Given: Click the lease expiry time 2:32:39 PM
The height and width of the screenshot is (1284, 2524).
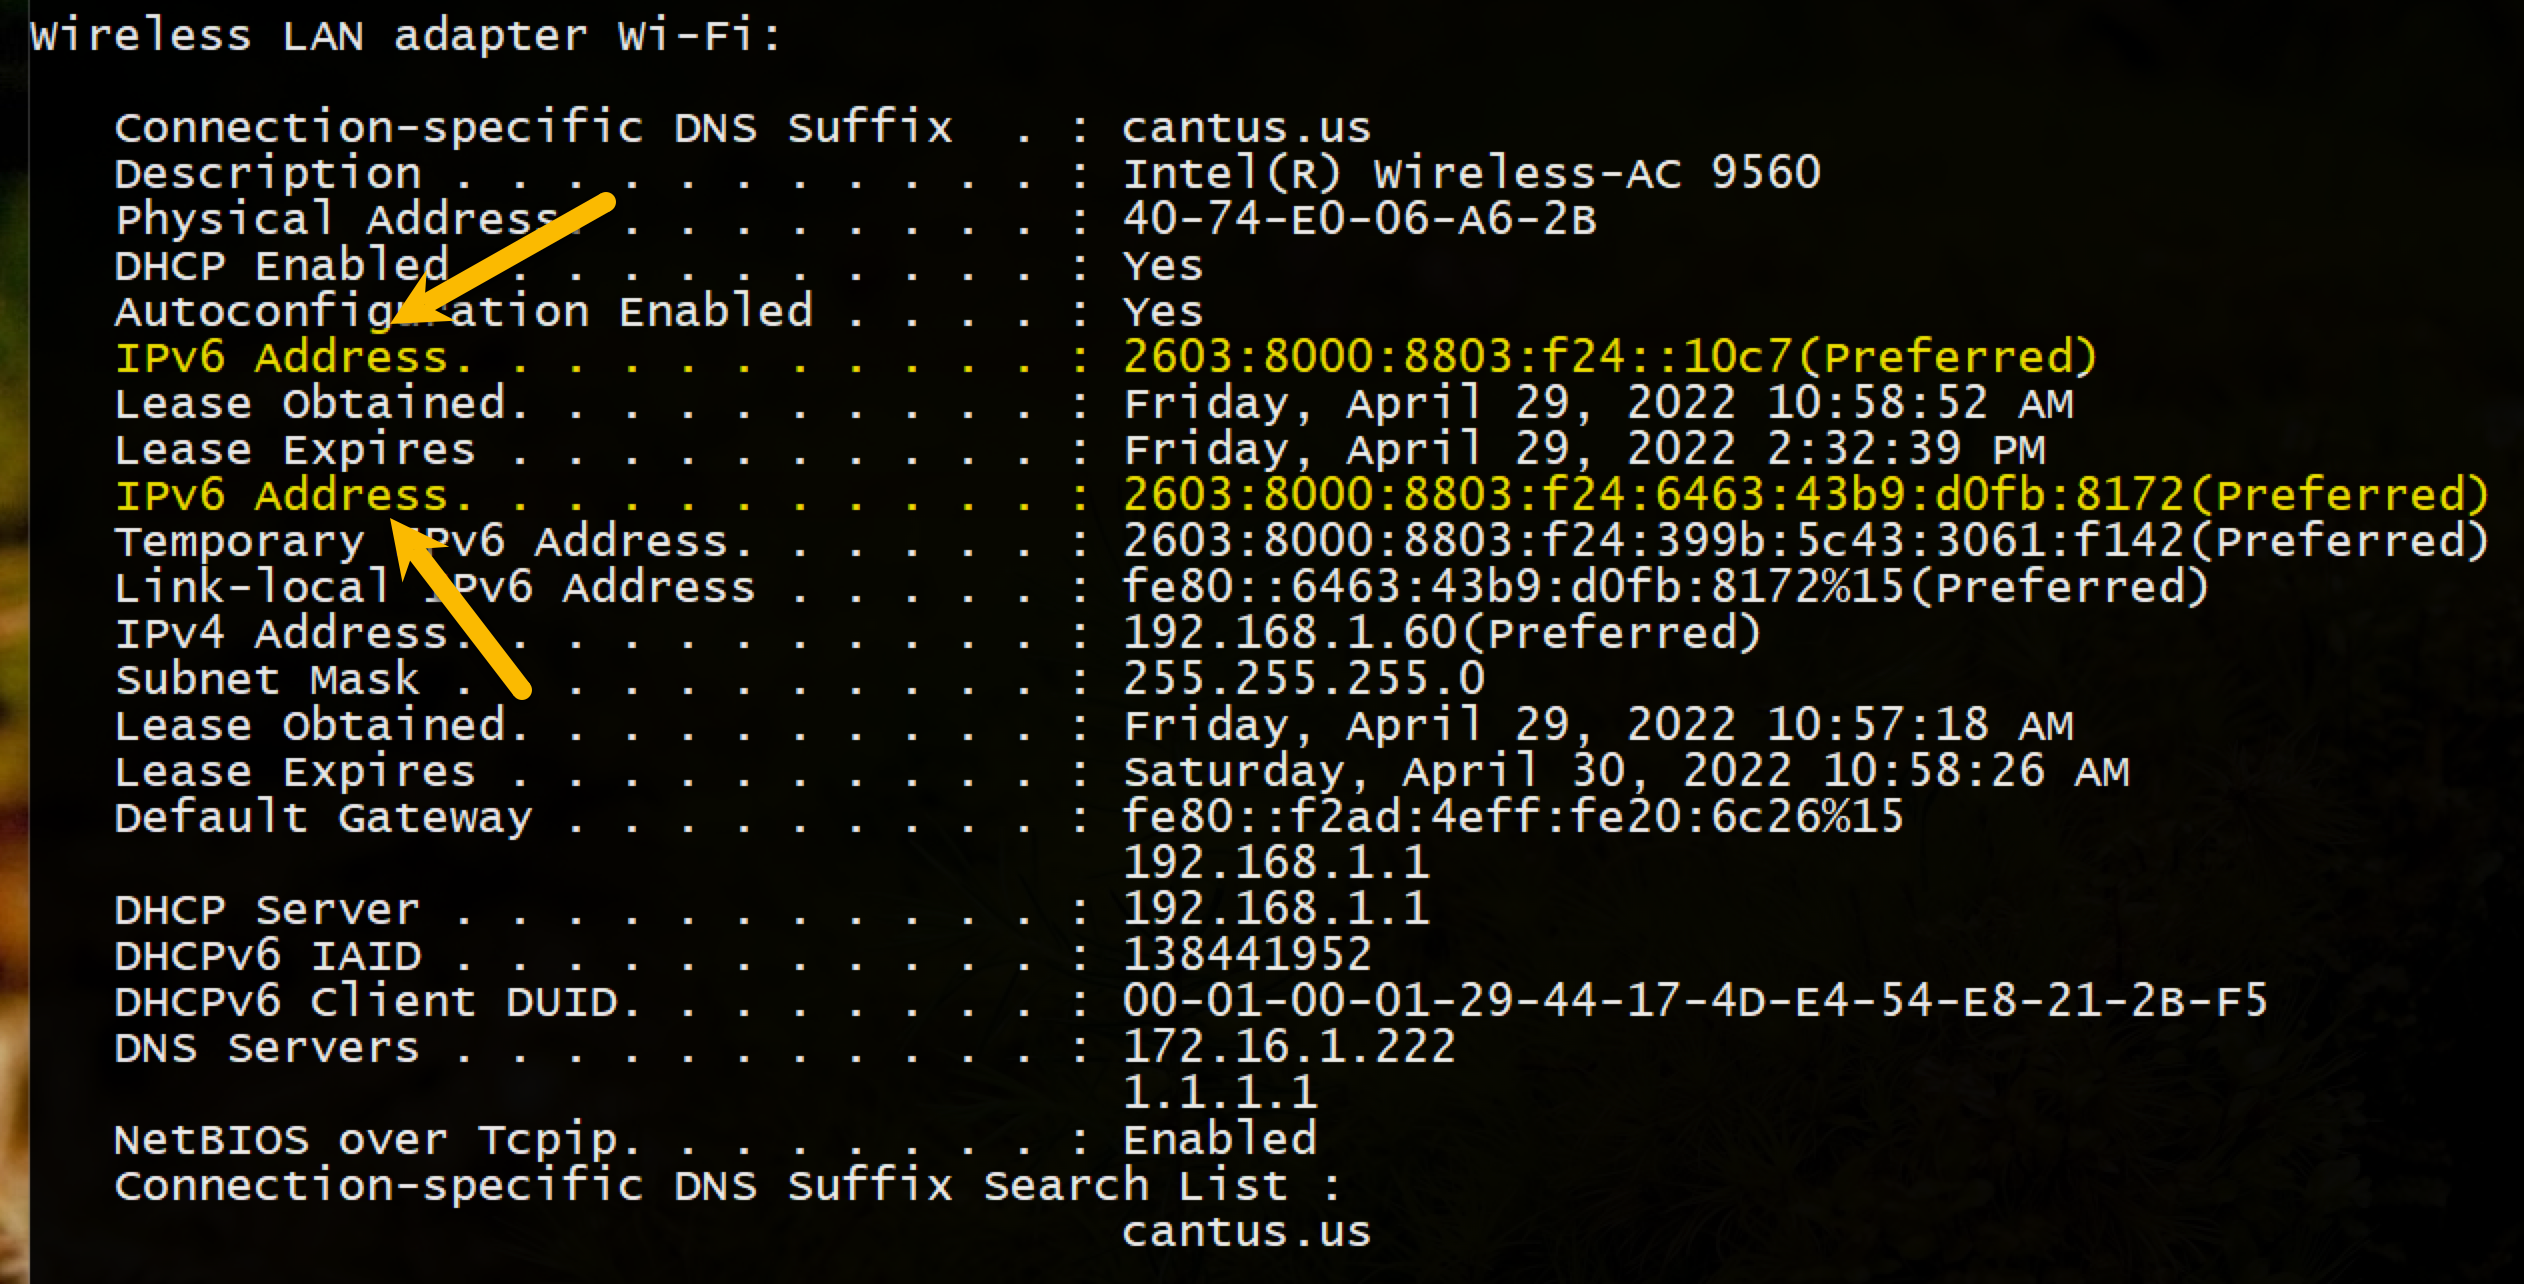Looking at the screenshot, I should tap(1905, 449).
